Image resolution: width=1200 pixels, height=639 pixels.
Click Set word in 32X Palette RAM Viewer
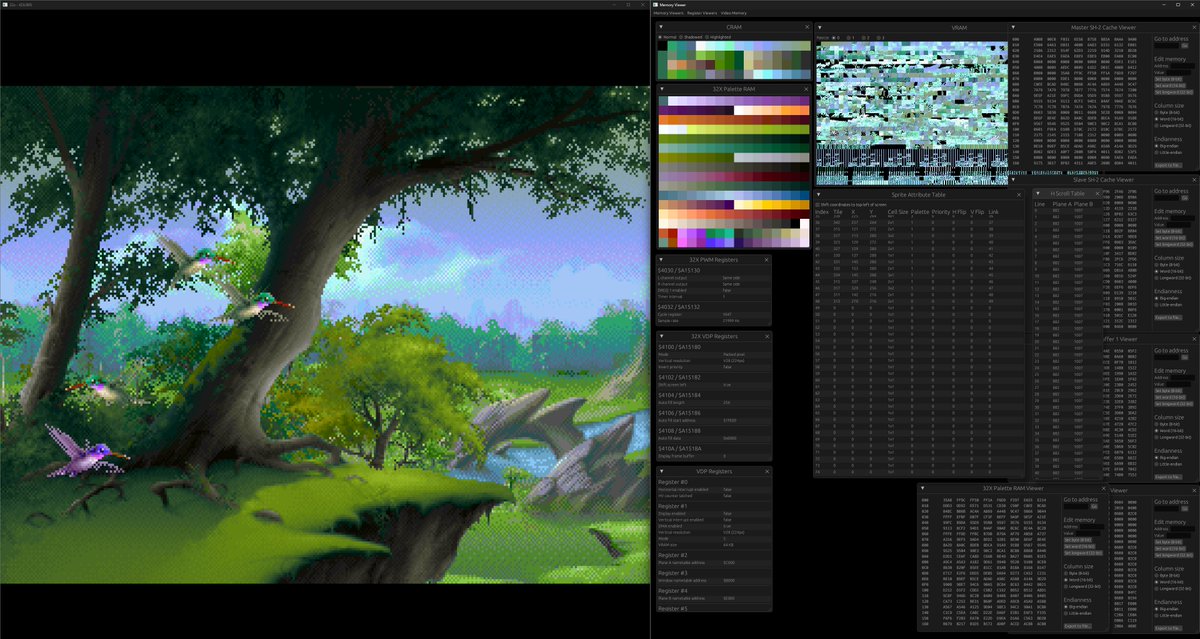point(1079,546)
